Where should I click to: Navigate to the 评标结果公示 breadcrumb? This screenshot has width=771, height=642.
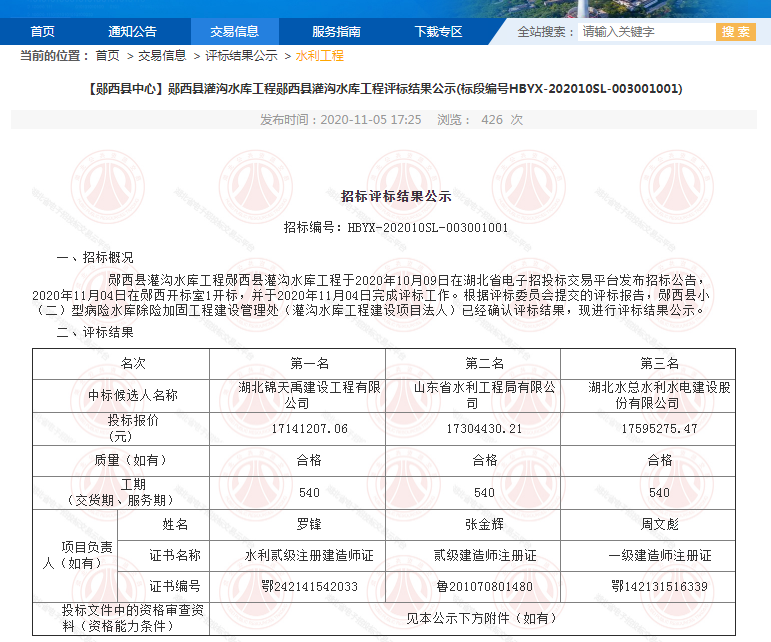241,56
